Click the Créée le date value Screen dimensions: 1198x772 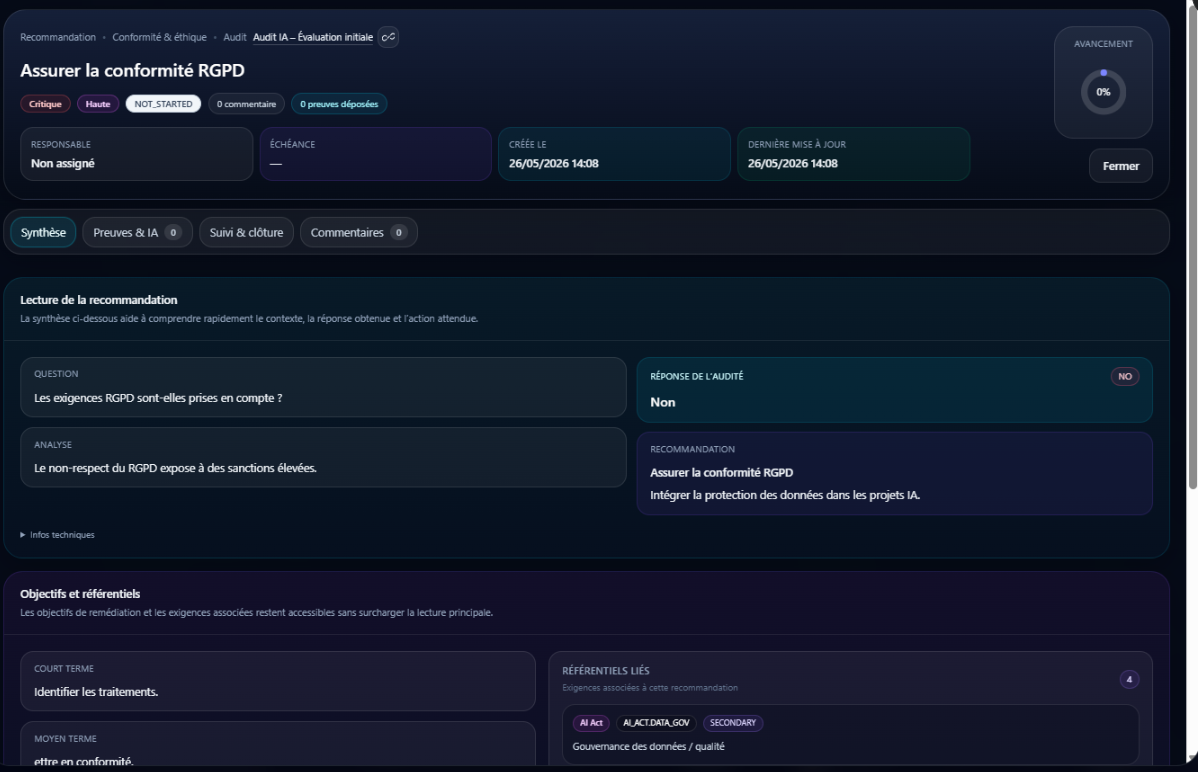pyautogui.click(x=553, y=164)
